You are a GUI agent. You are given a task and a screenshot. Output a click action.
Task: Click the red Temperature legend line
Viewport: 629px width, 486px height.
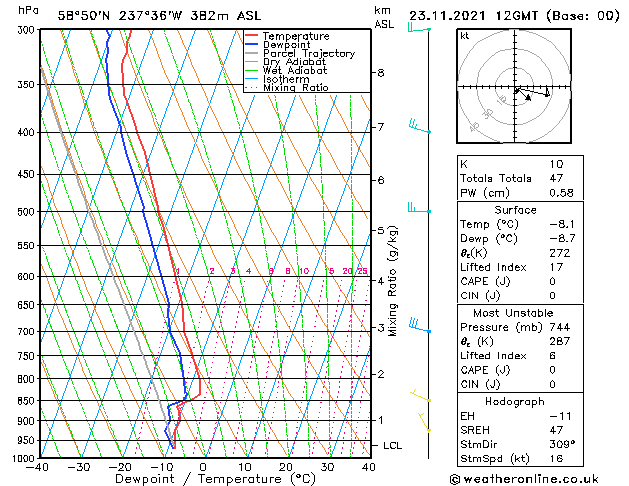[252, 36]
